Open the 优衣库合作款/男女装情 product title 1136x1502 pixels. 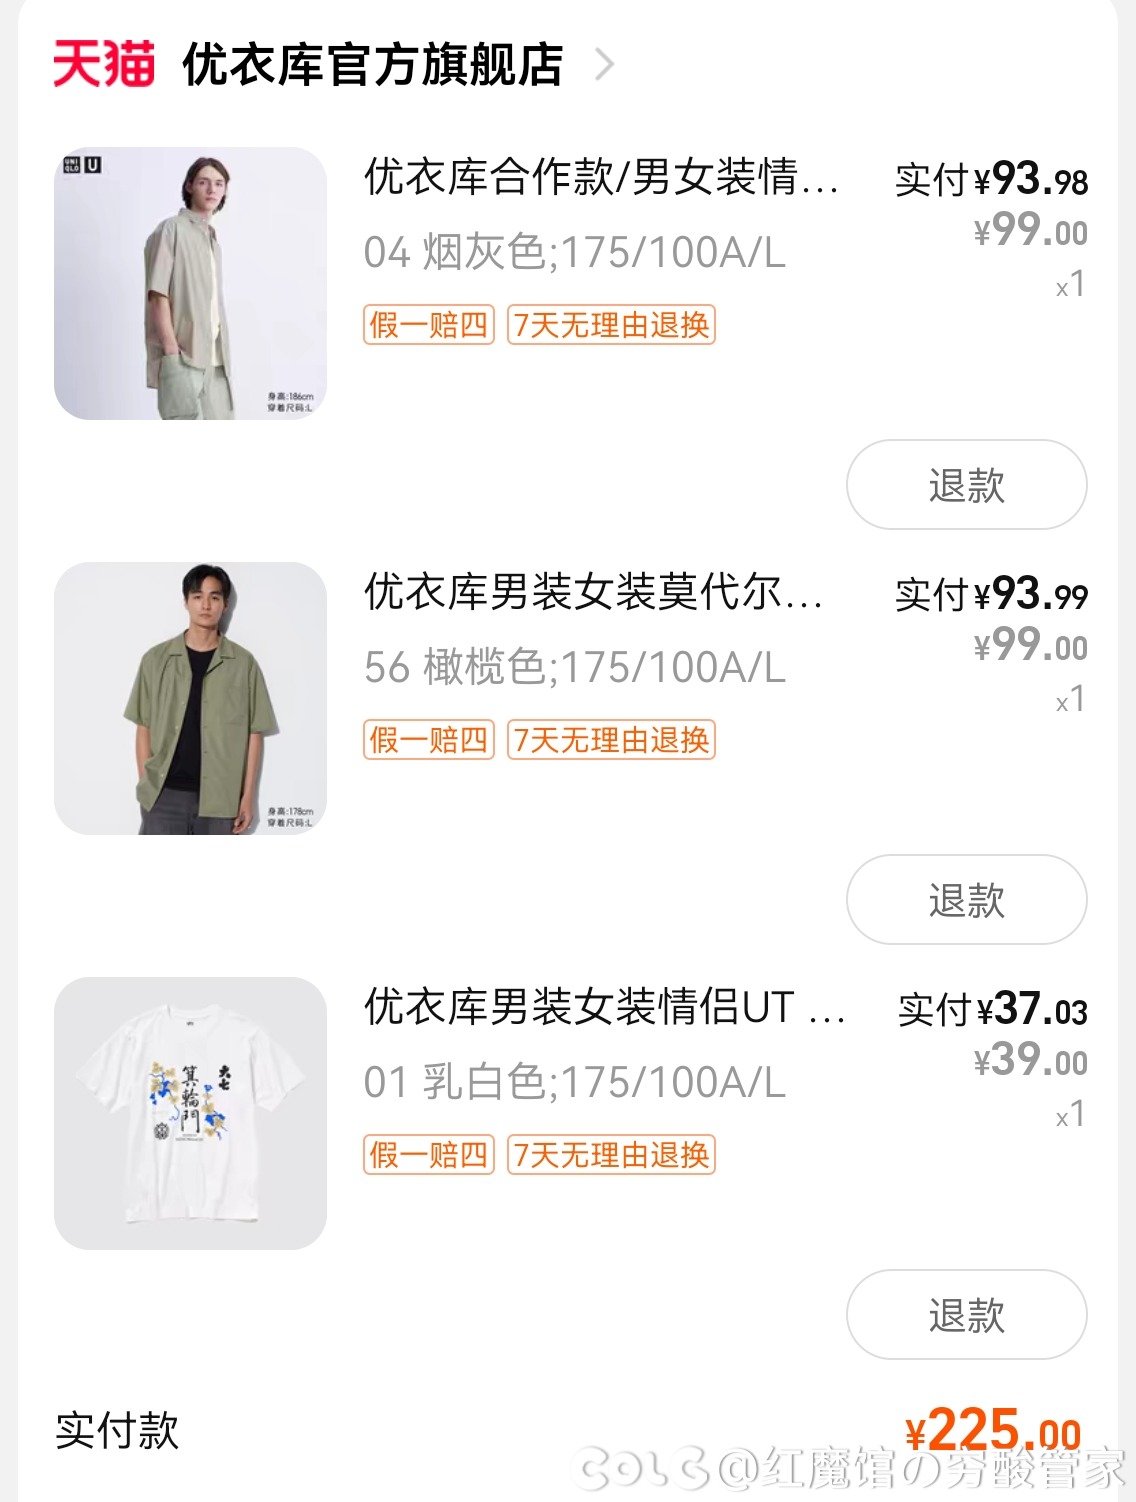600,178
